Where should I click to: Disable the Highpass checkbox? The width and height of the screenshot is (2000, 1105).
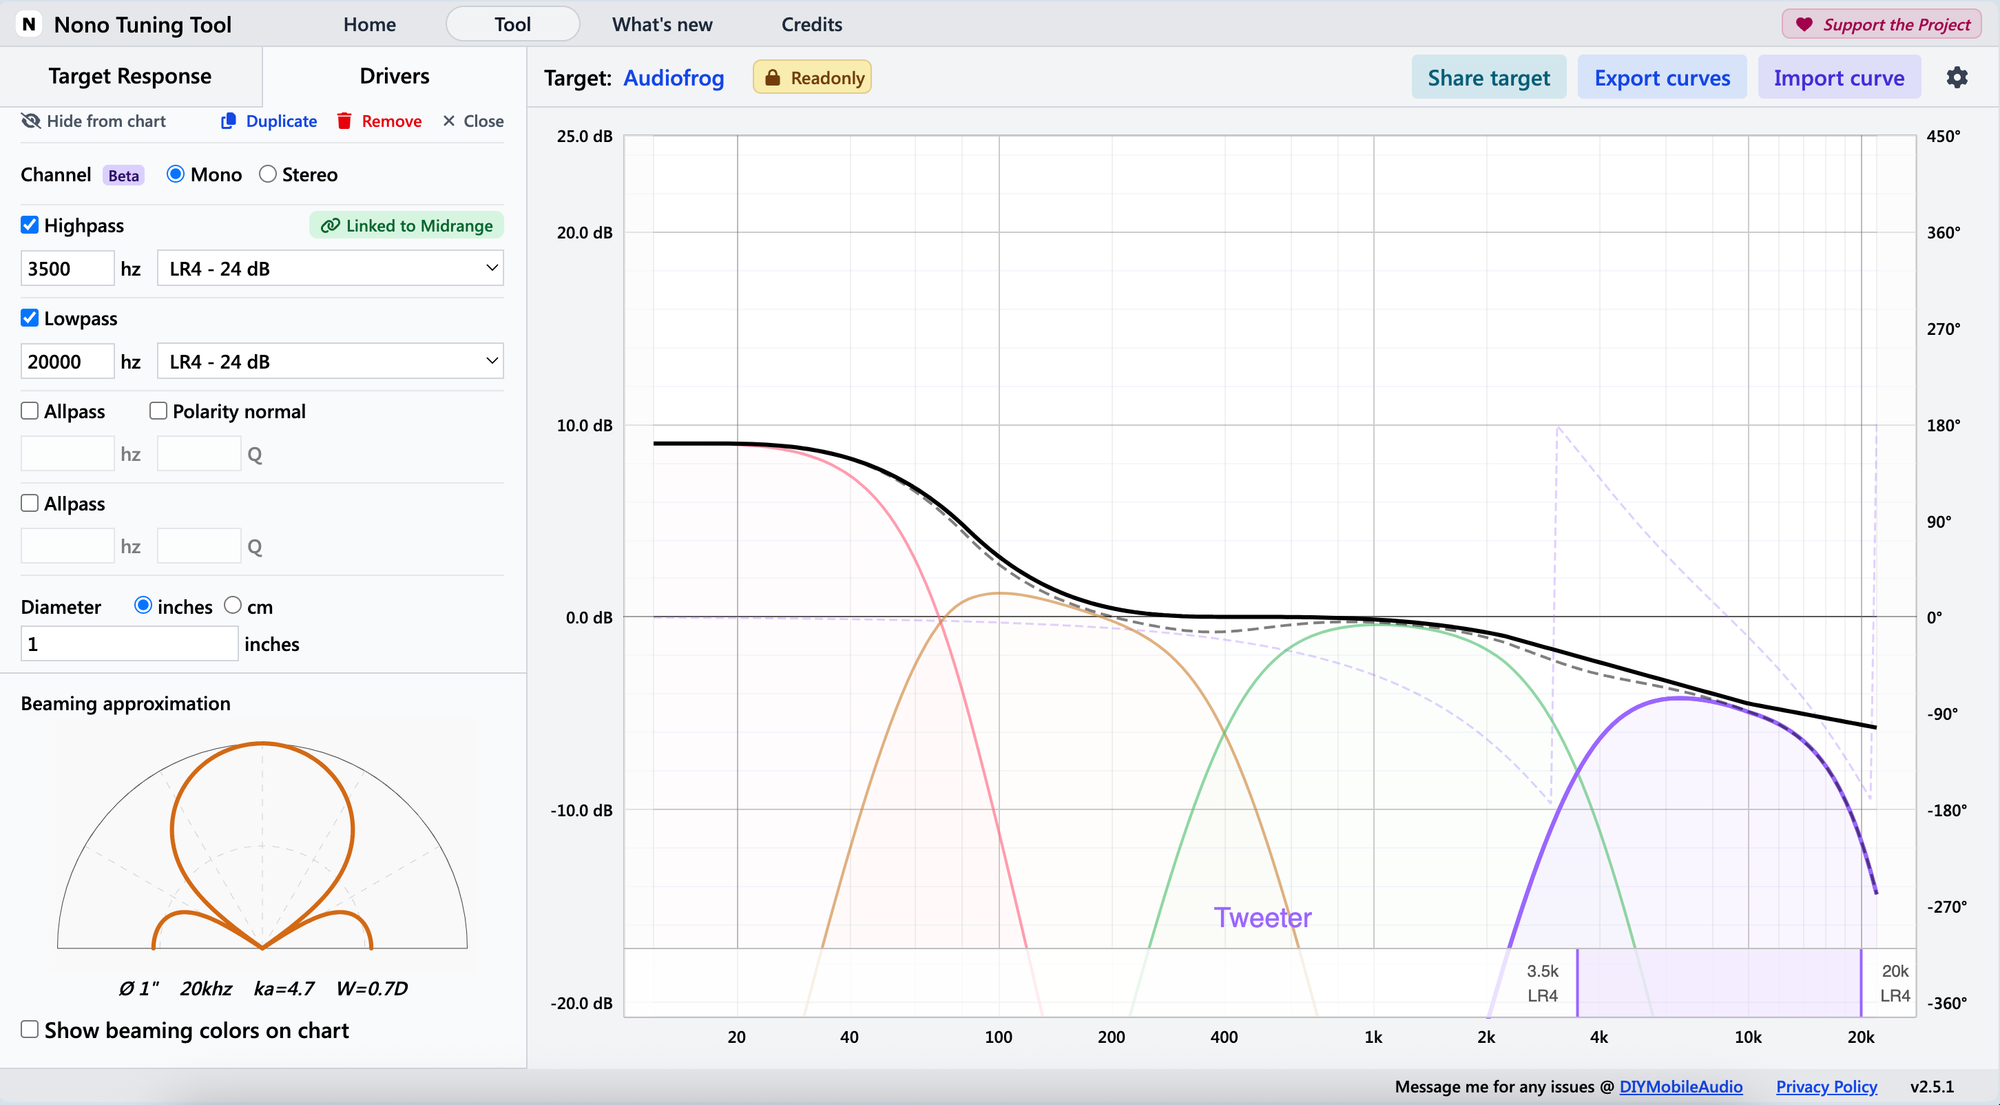pos(30,225)
